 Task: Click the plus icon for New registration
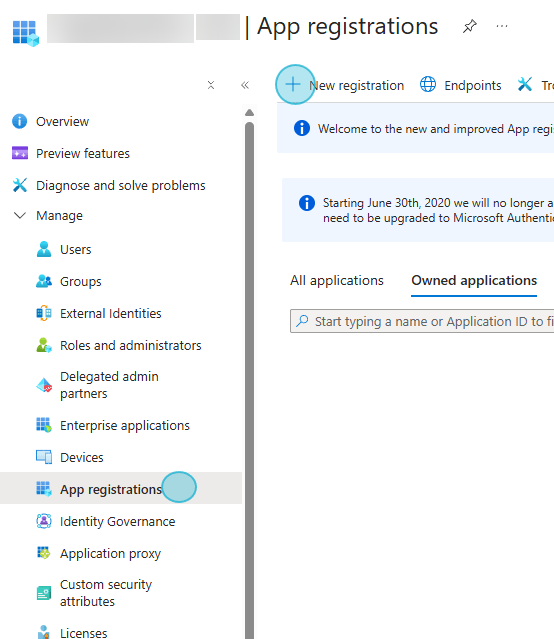tap(293, 85)
